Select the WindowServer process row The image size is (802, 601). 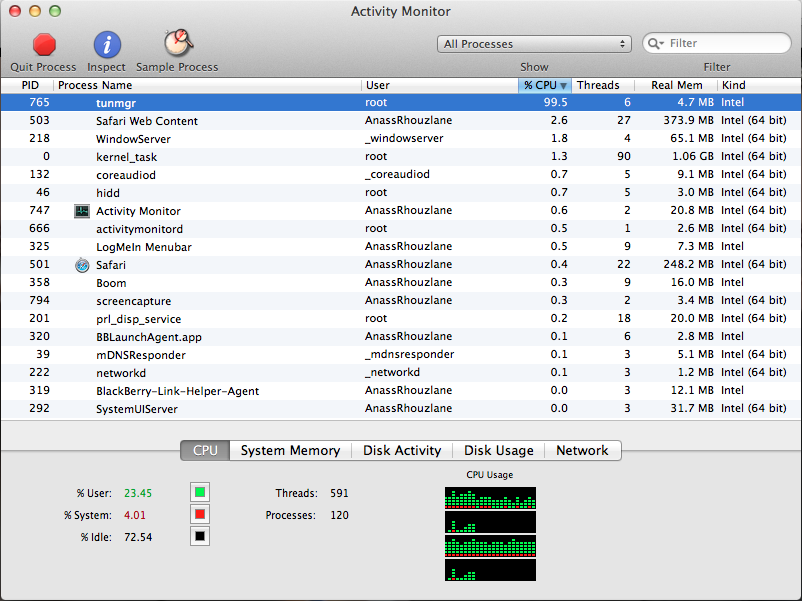tap(401, 139)
